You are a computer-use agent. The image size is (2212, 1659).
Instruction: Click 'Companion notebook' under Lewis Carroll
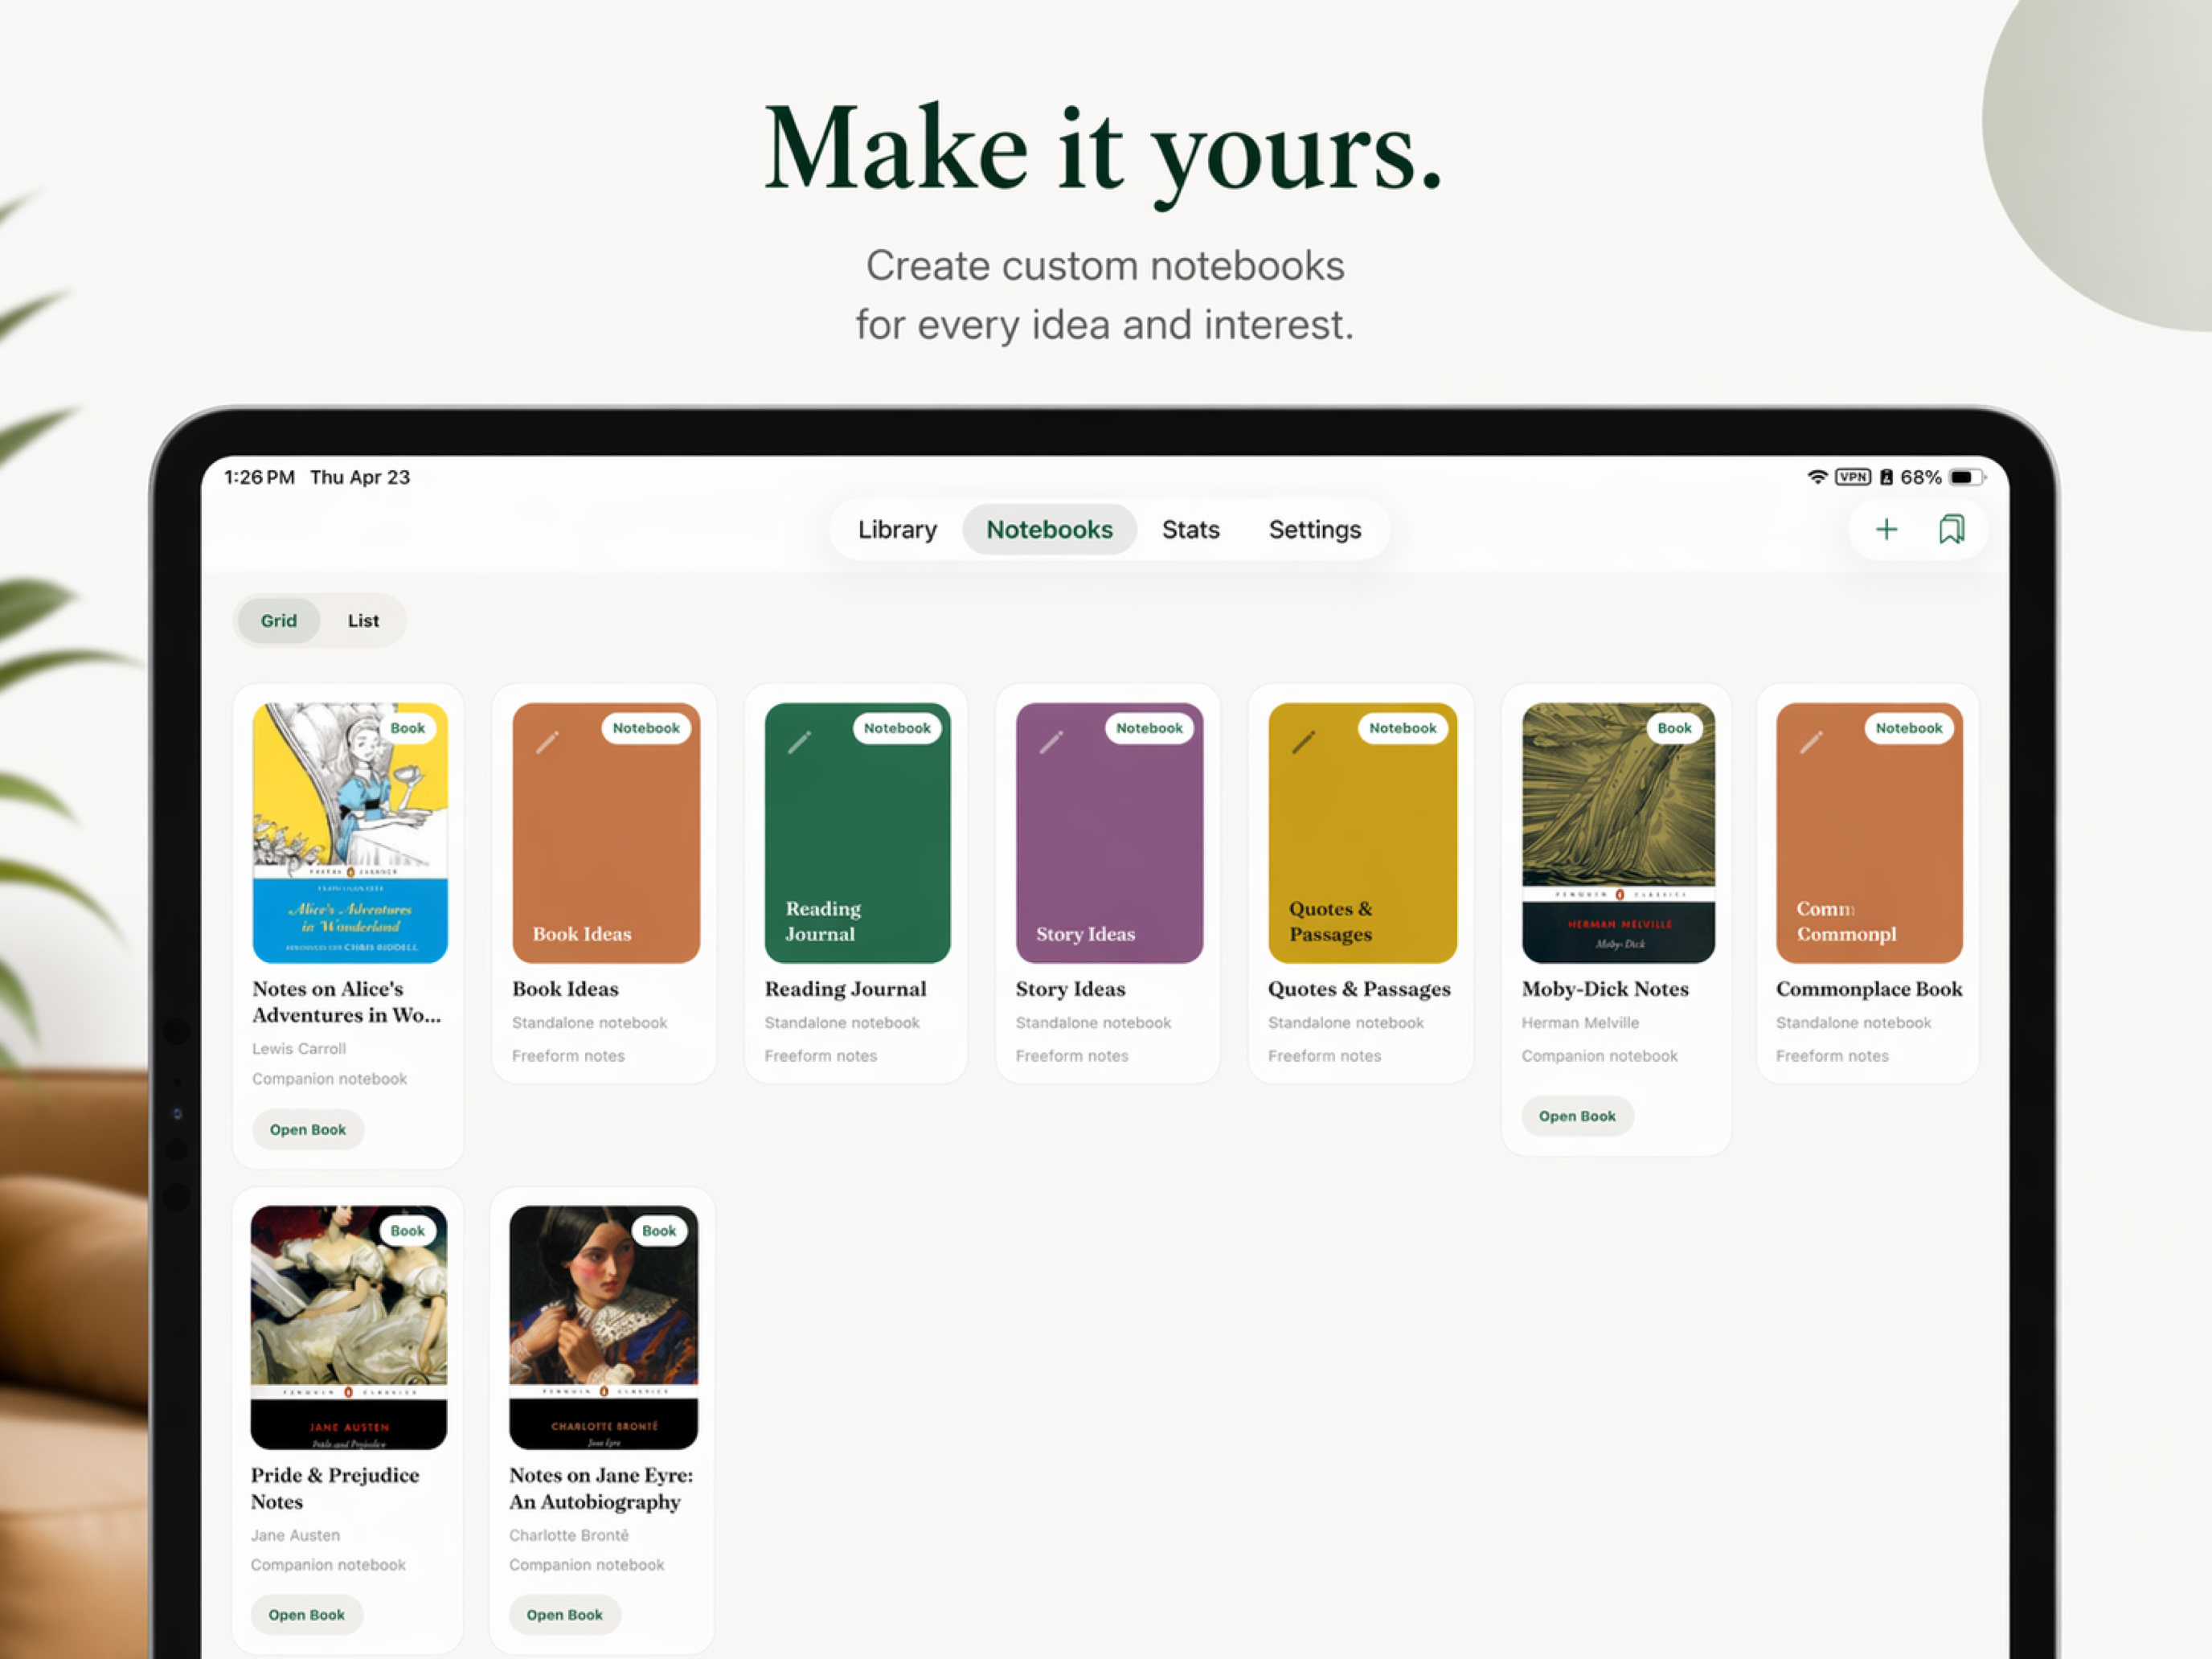click(330, 1079)
